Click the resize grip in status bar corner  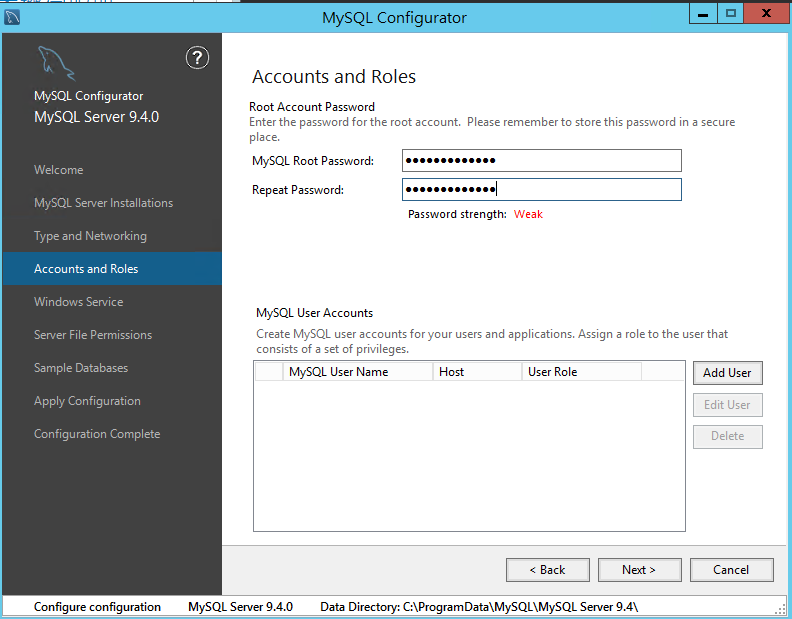coord(780,608)
